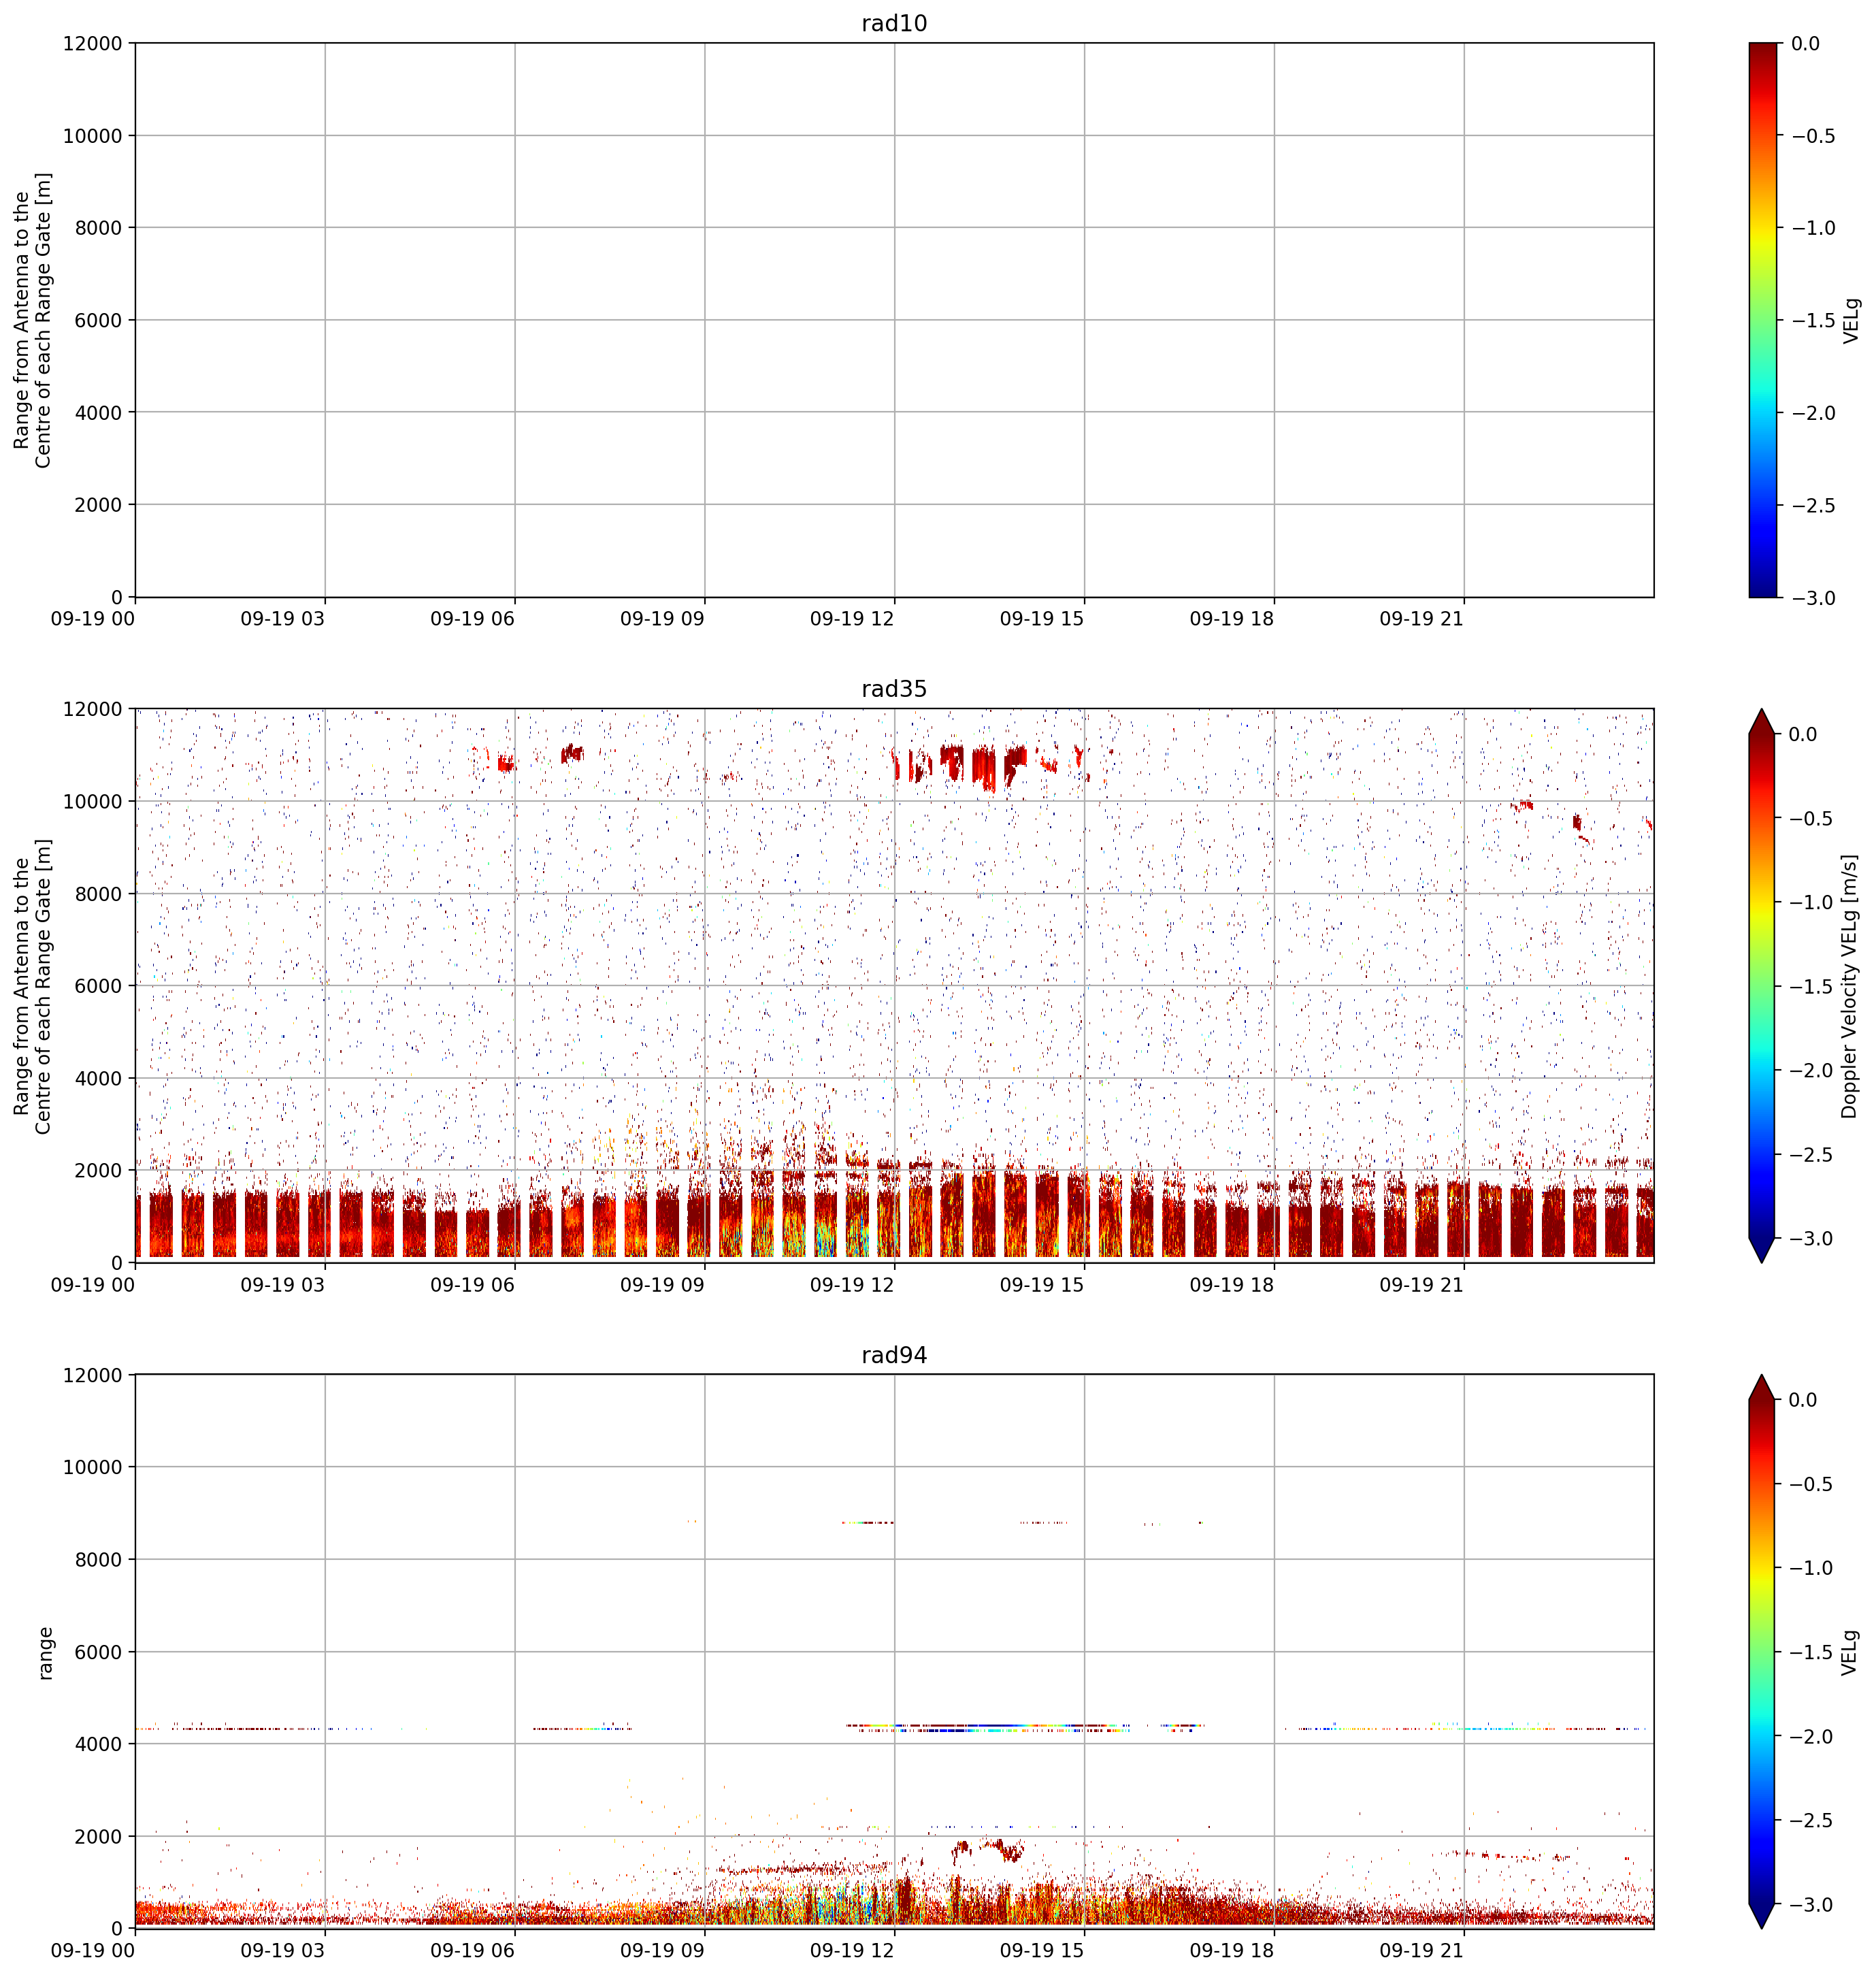
Task: Select the 'Doppler Velocity VELg [m/s]' colorbar label
Action: [1850, 986]
